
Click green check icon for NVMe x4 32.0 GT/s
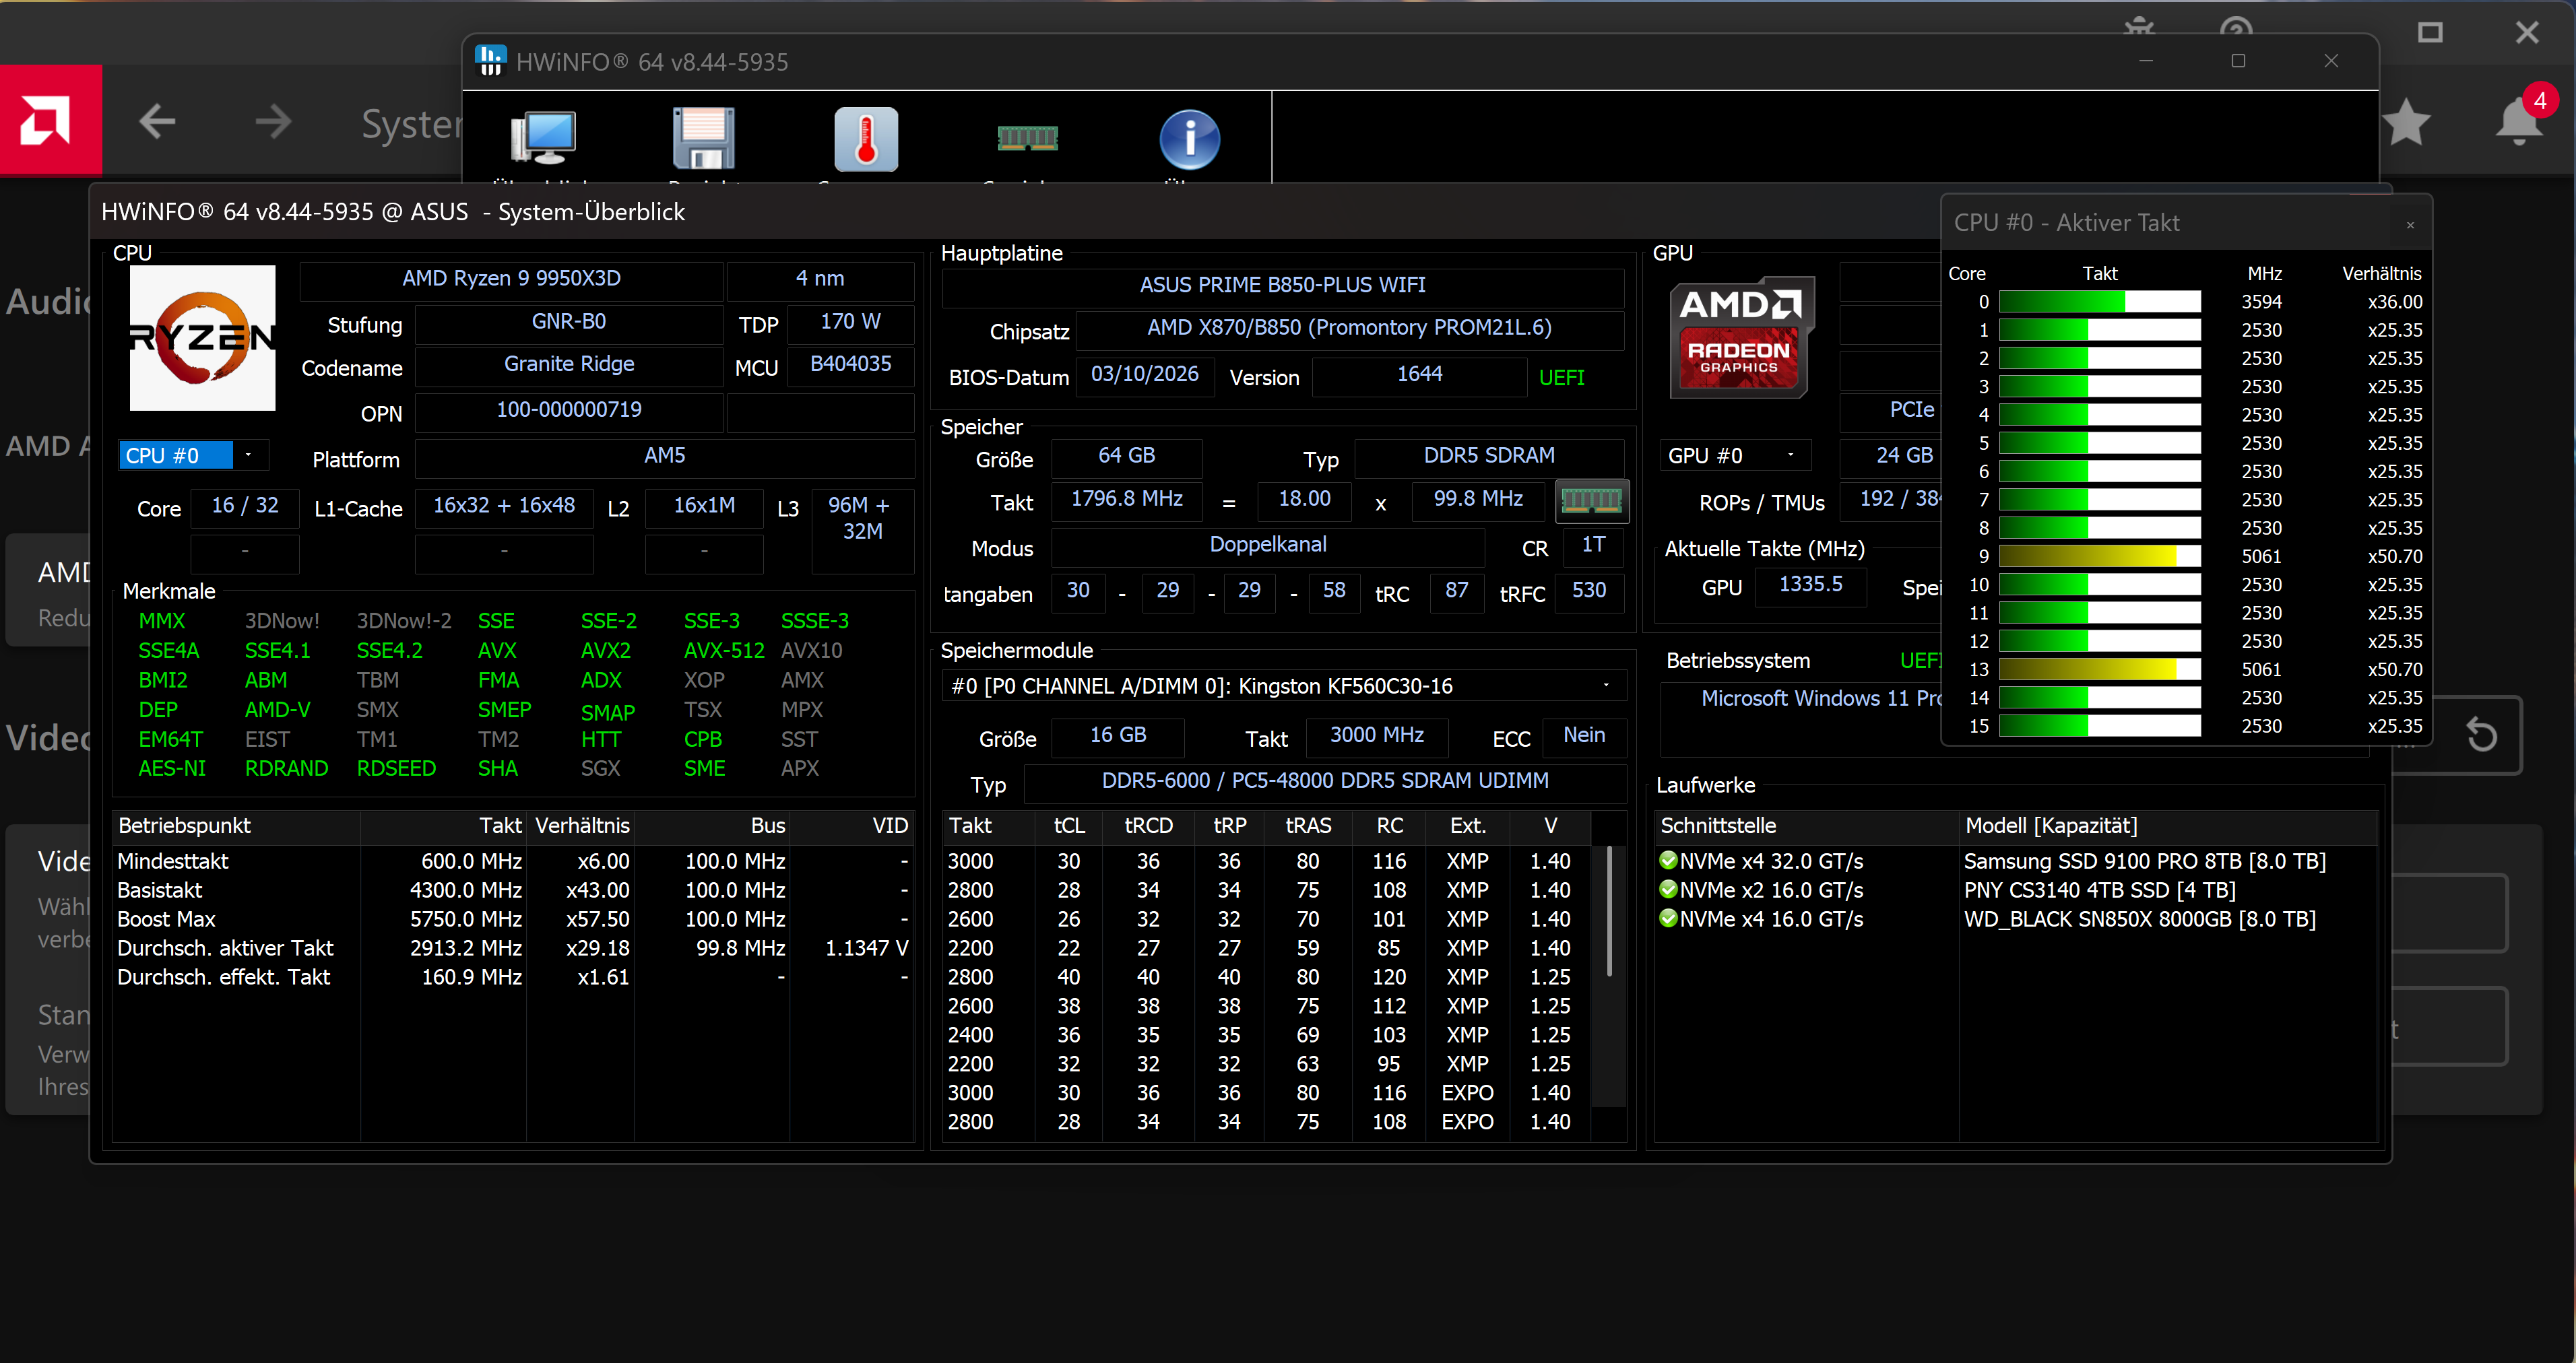pyautogui.click(x=1668, y=860)
